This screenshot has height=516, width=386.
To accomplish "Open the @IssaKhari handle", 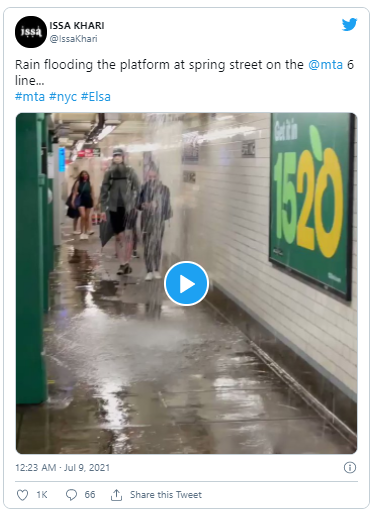I will pos(73,39).
